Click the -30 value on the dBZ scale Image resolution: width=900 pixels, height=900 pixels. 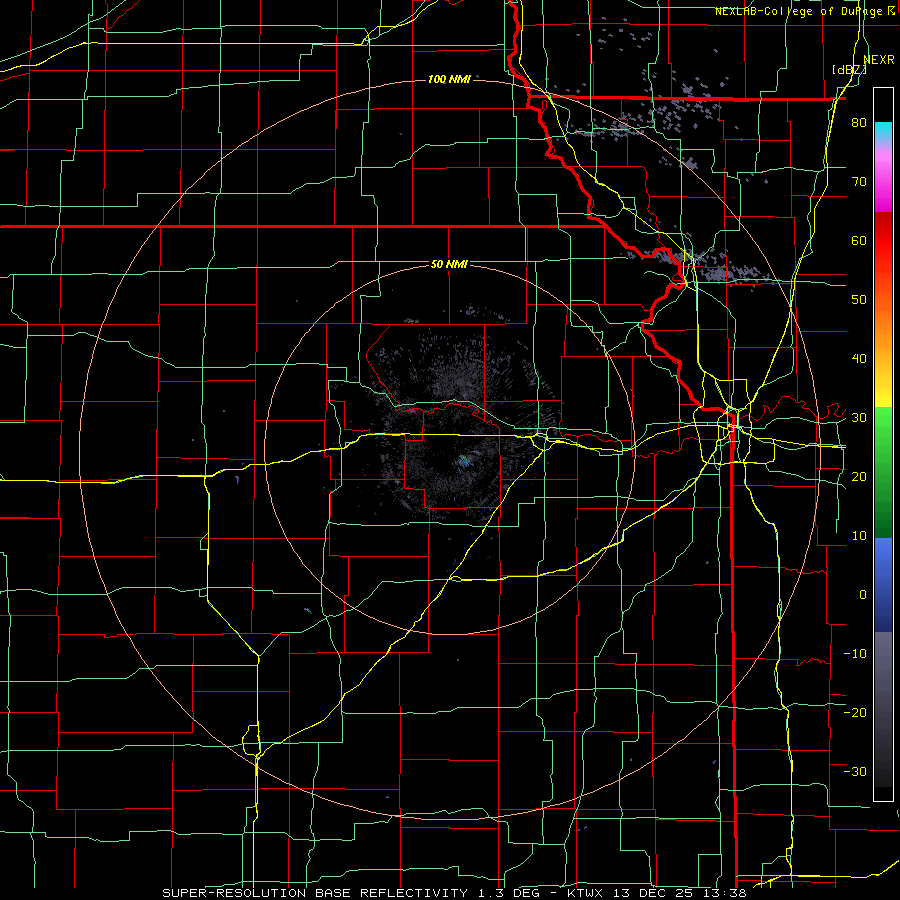(855, 771)
